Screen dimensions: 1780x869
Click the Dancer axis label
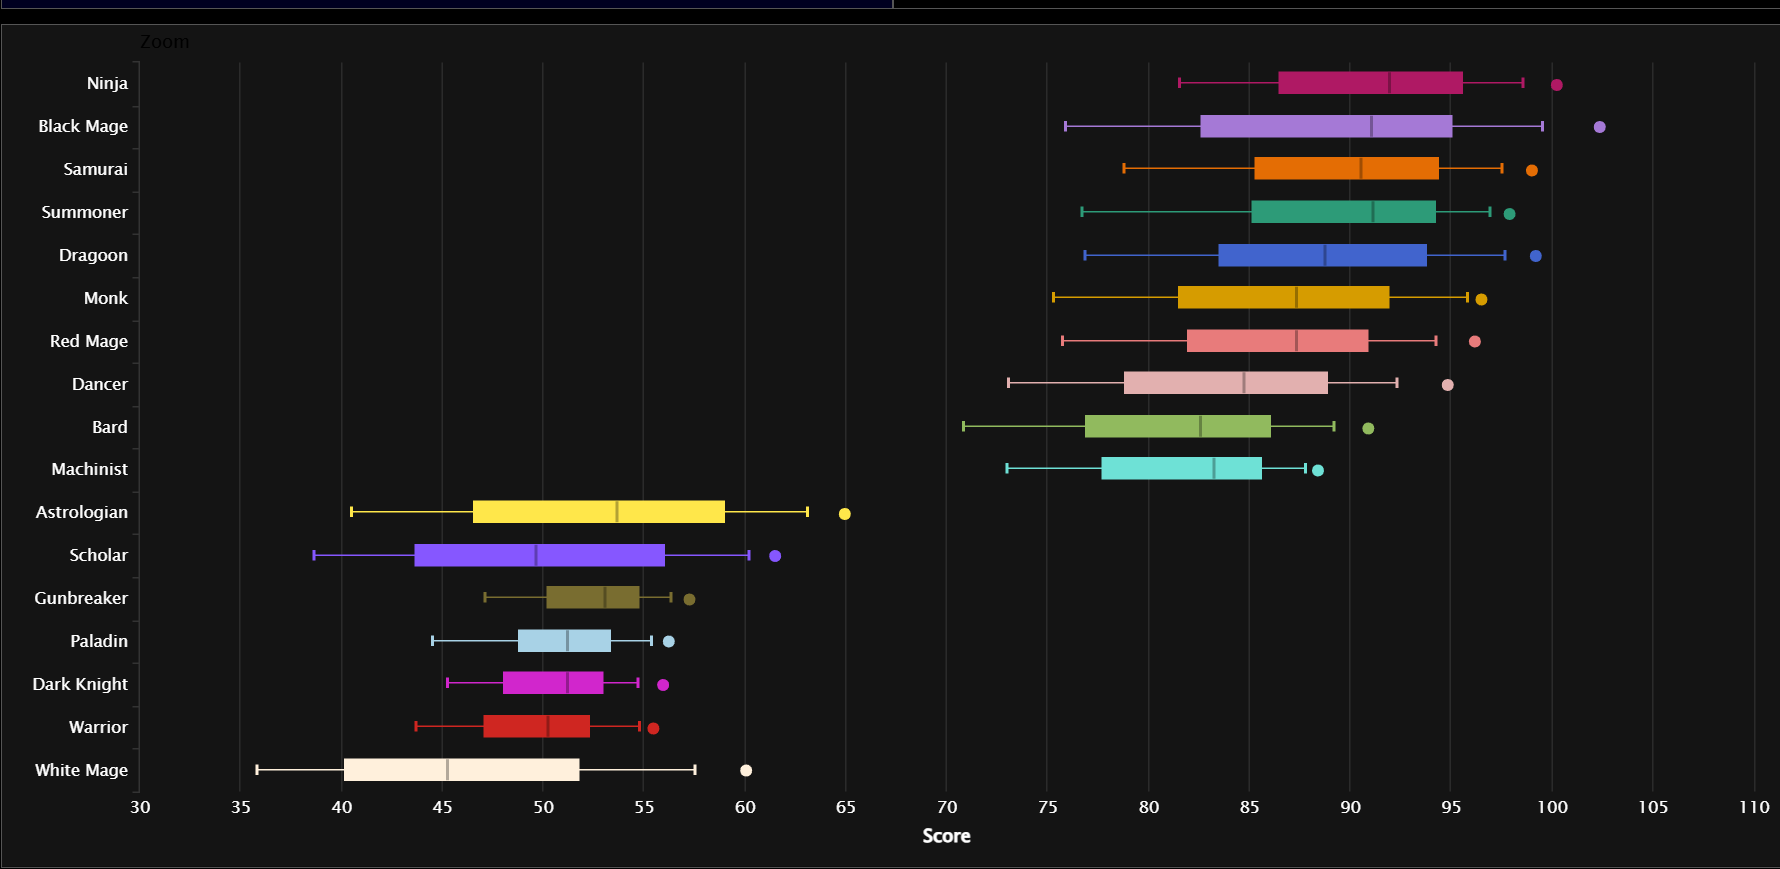pos(100,384)
